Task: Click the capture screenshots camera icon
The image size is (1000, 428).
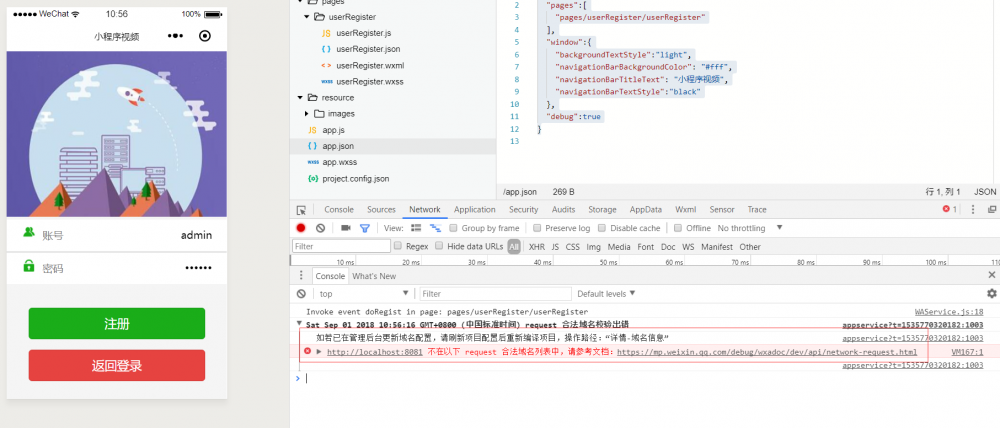Action: [346, 228]
